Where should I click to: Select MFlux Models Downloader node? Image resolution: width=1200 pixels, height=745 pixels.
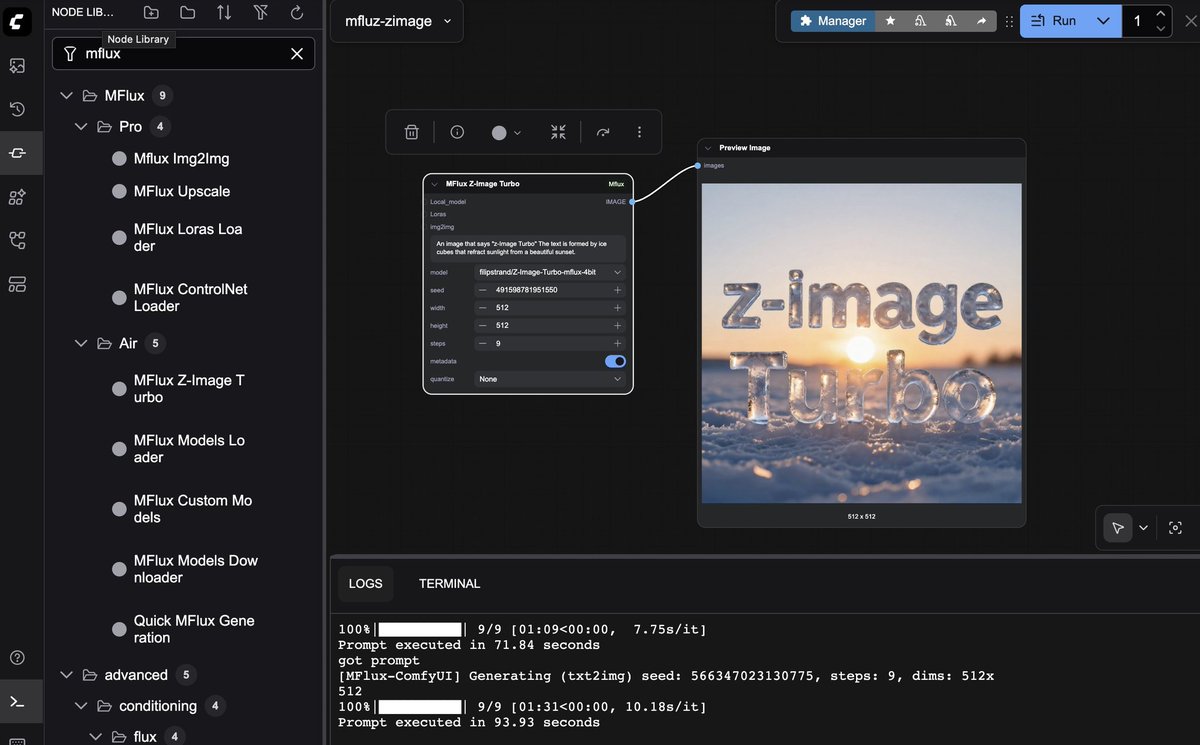pyautogui.click(x=195, y=568)
